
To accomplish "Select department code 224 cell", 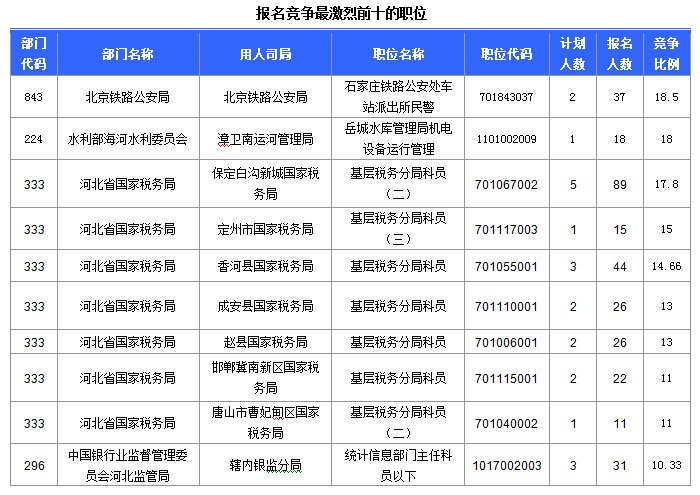I will point(33,139).
